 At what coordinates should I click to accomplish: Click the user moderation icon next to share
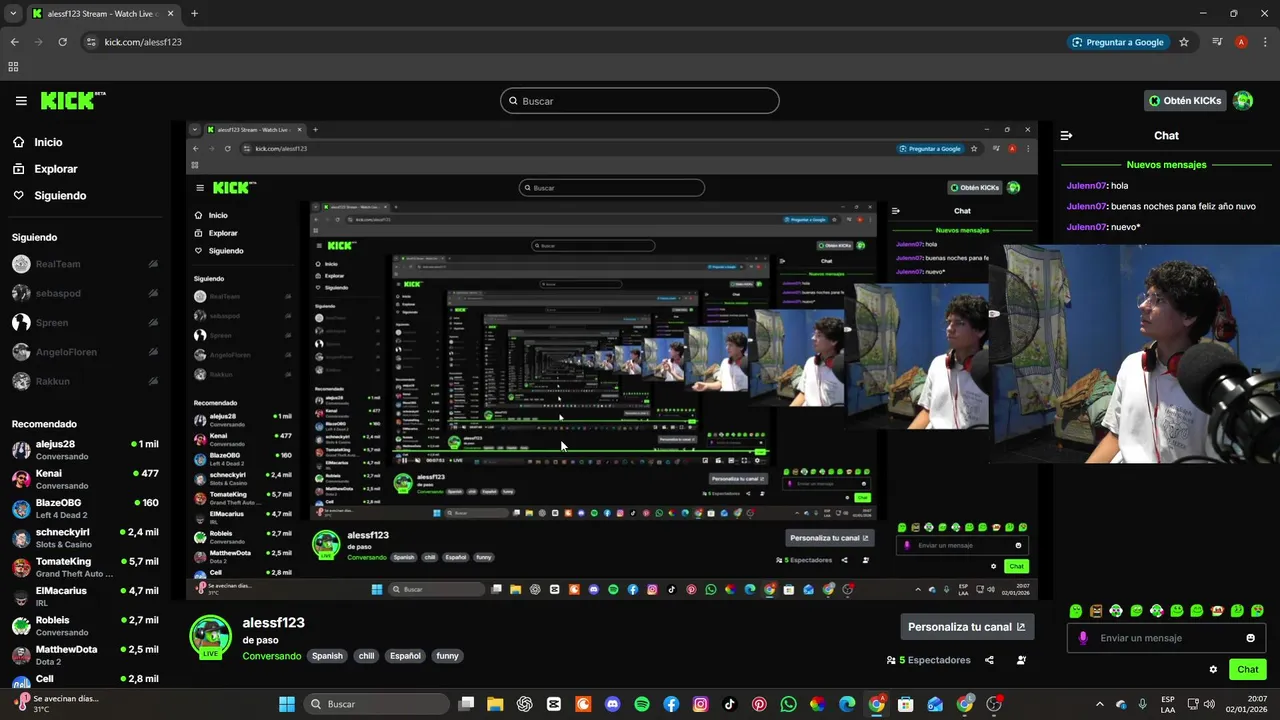pos(1021,660)
